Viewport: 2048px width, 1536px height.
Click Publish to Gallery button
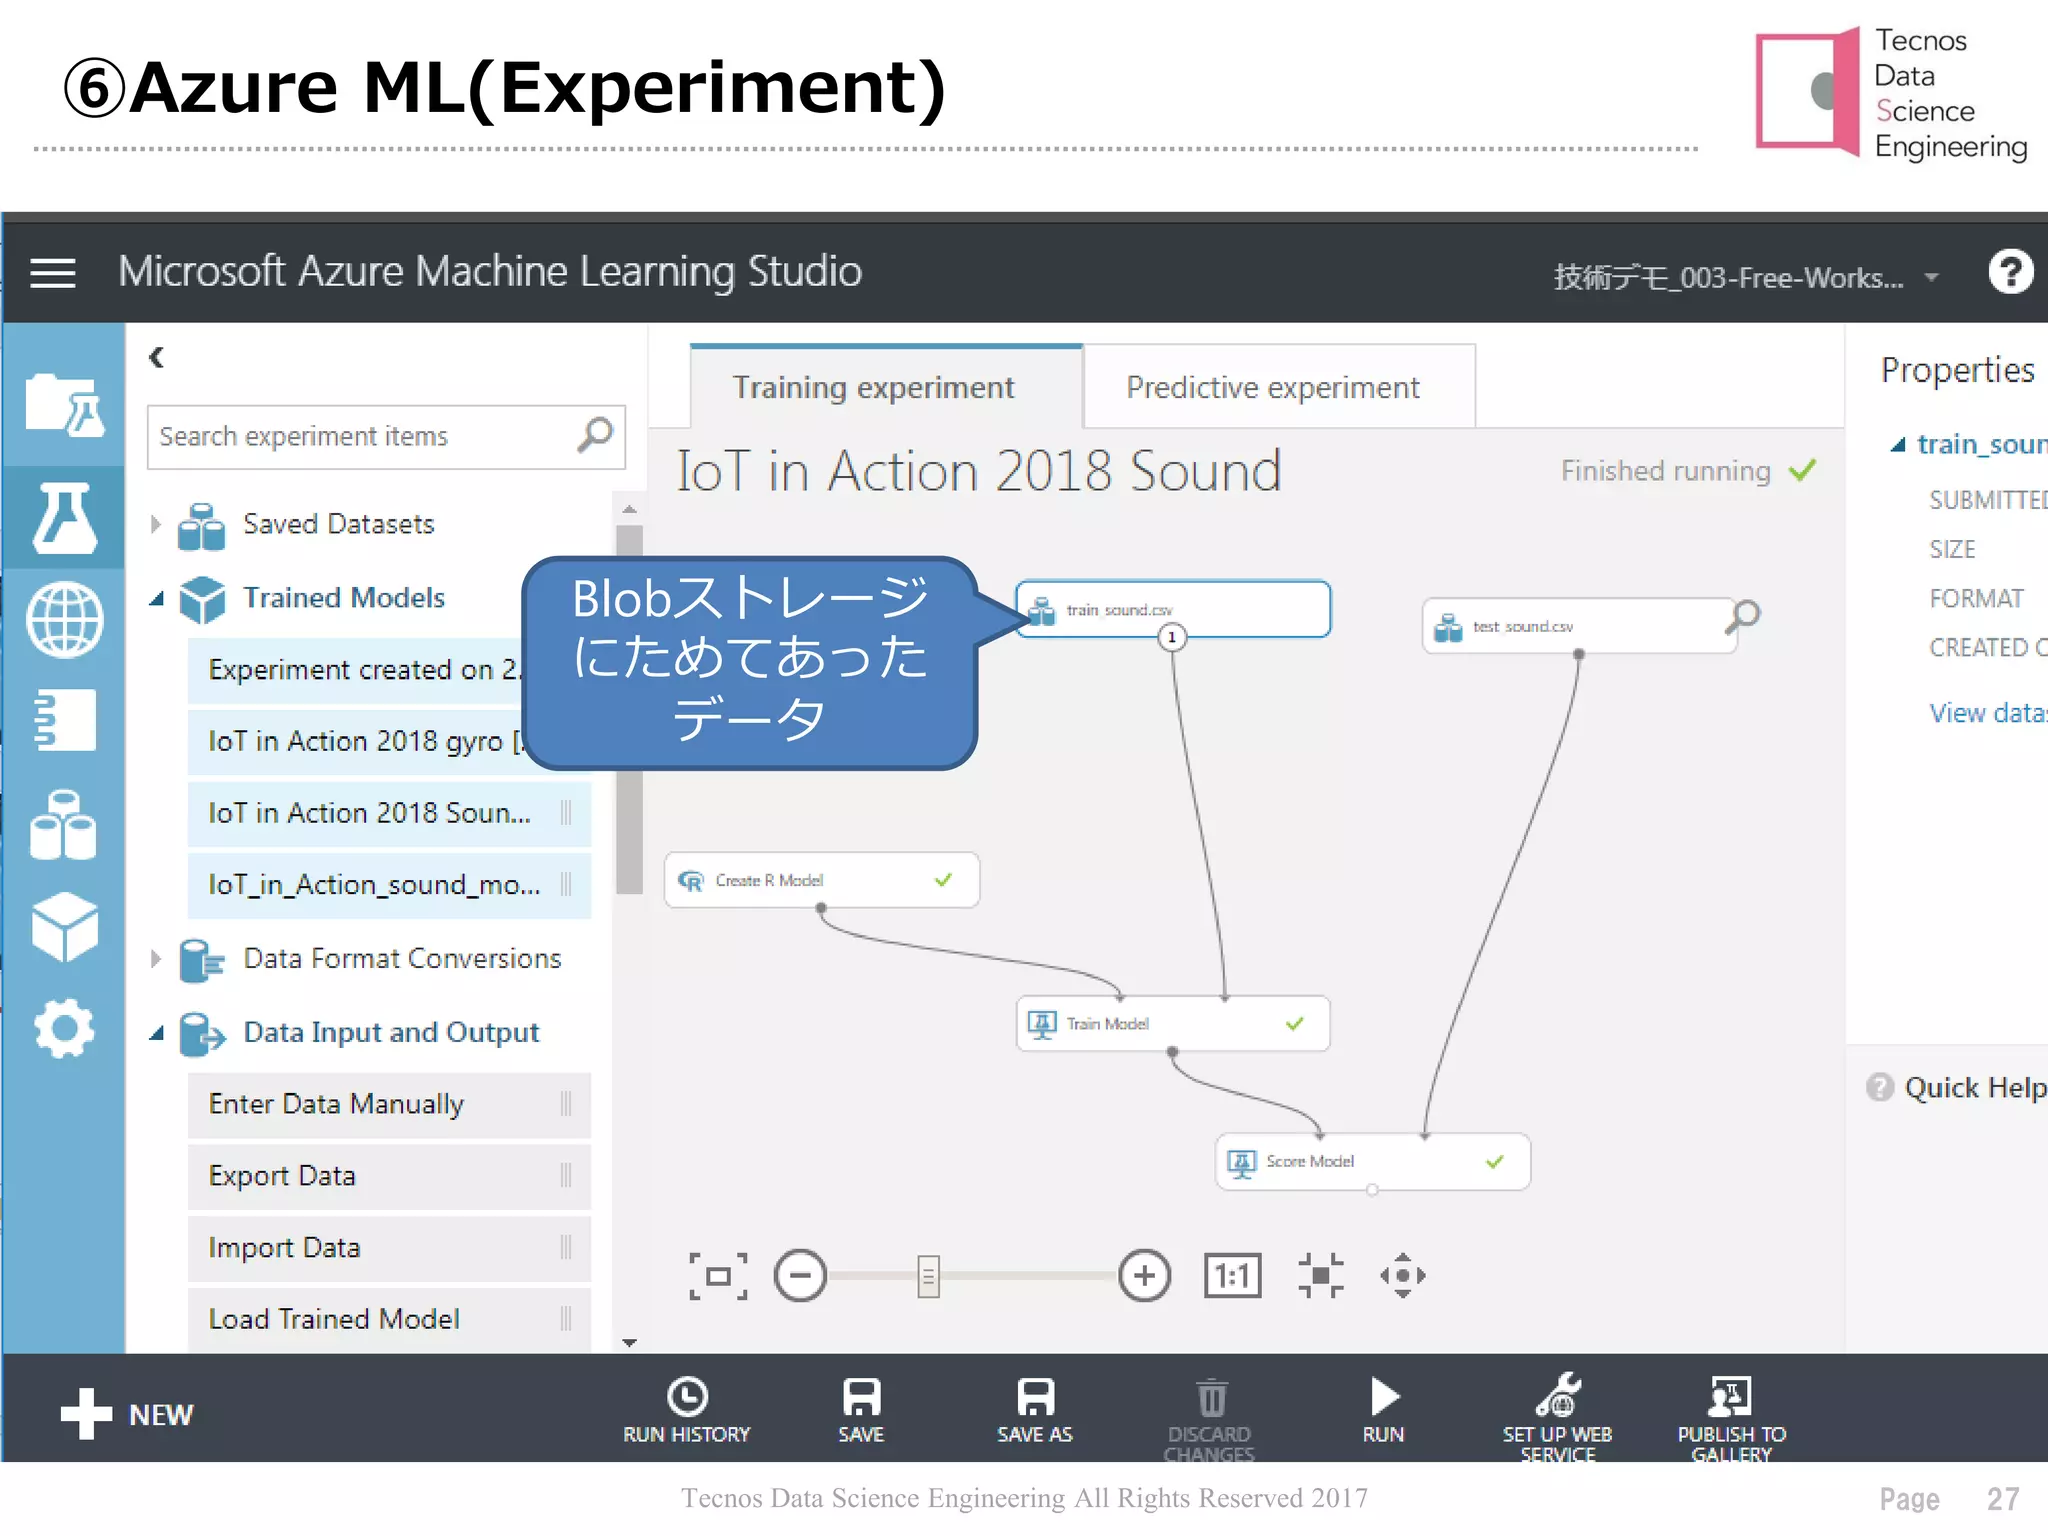pyautogui.click(x=1732, y=1418)
